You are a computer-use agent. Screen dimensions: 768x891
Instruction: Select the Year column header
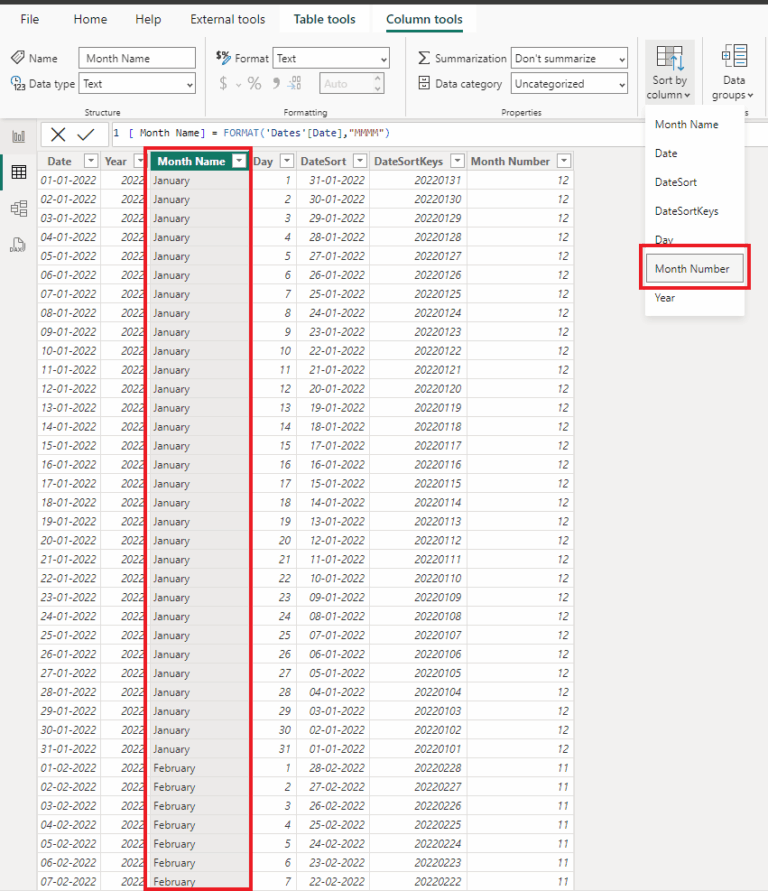[115, 161]
